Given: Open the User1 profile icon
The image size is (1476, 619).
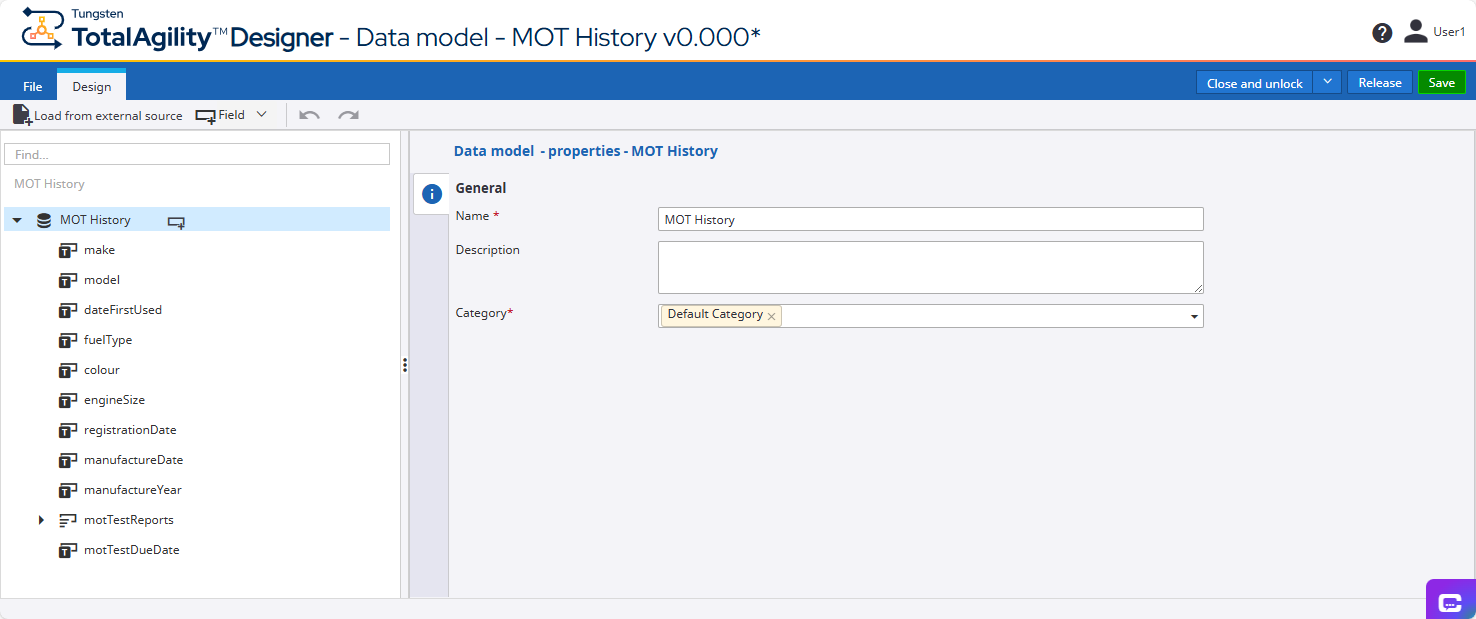Looking at the screenshot, I should click(x=1415, y=32).
